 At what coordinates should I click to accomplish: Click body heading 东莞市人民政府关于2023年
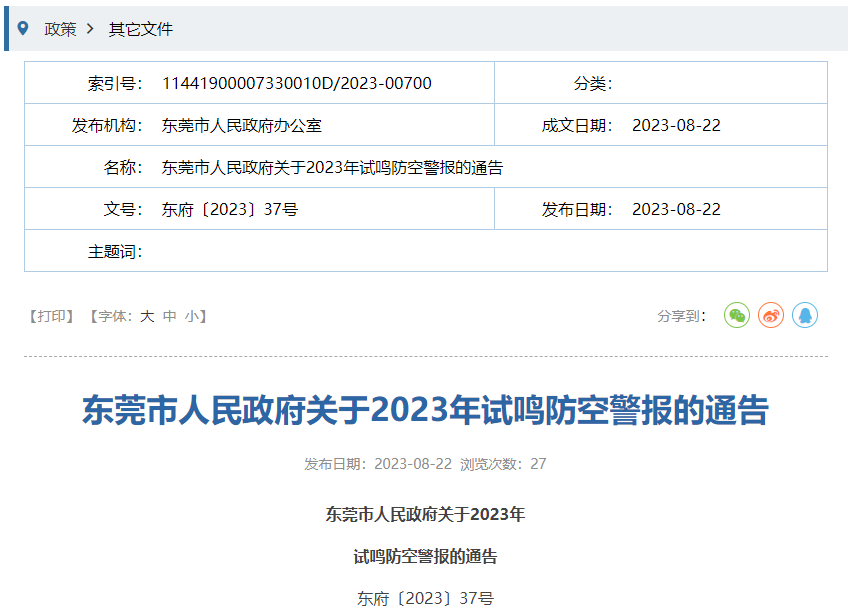pos(425,514)
